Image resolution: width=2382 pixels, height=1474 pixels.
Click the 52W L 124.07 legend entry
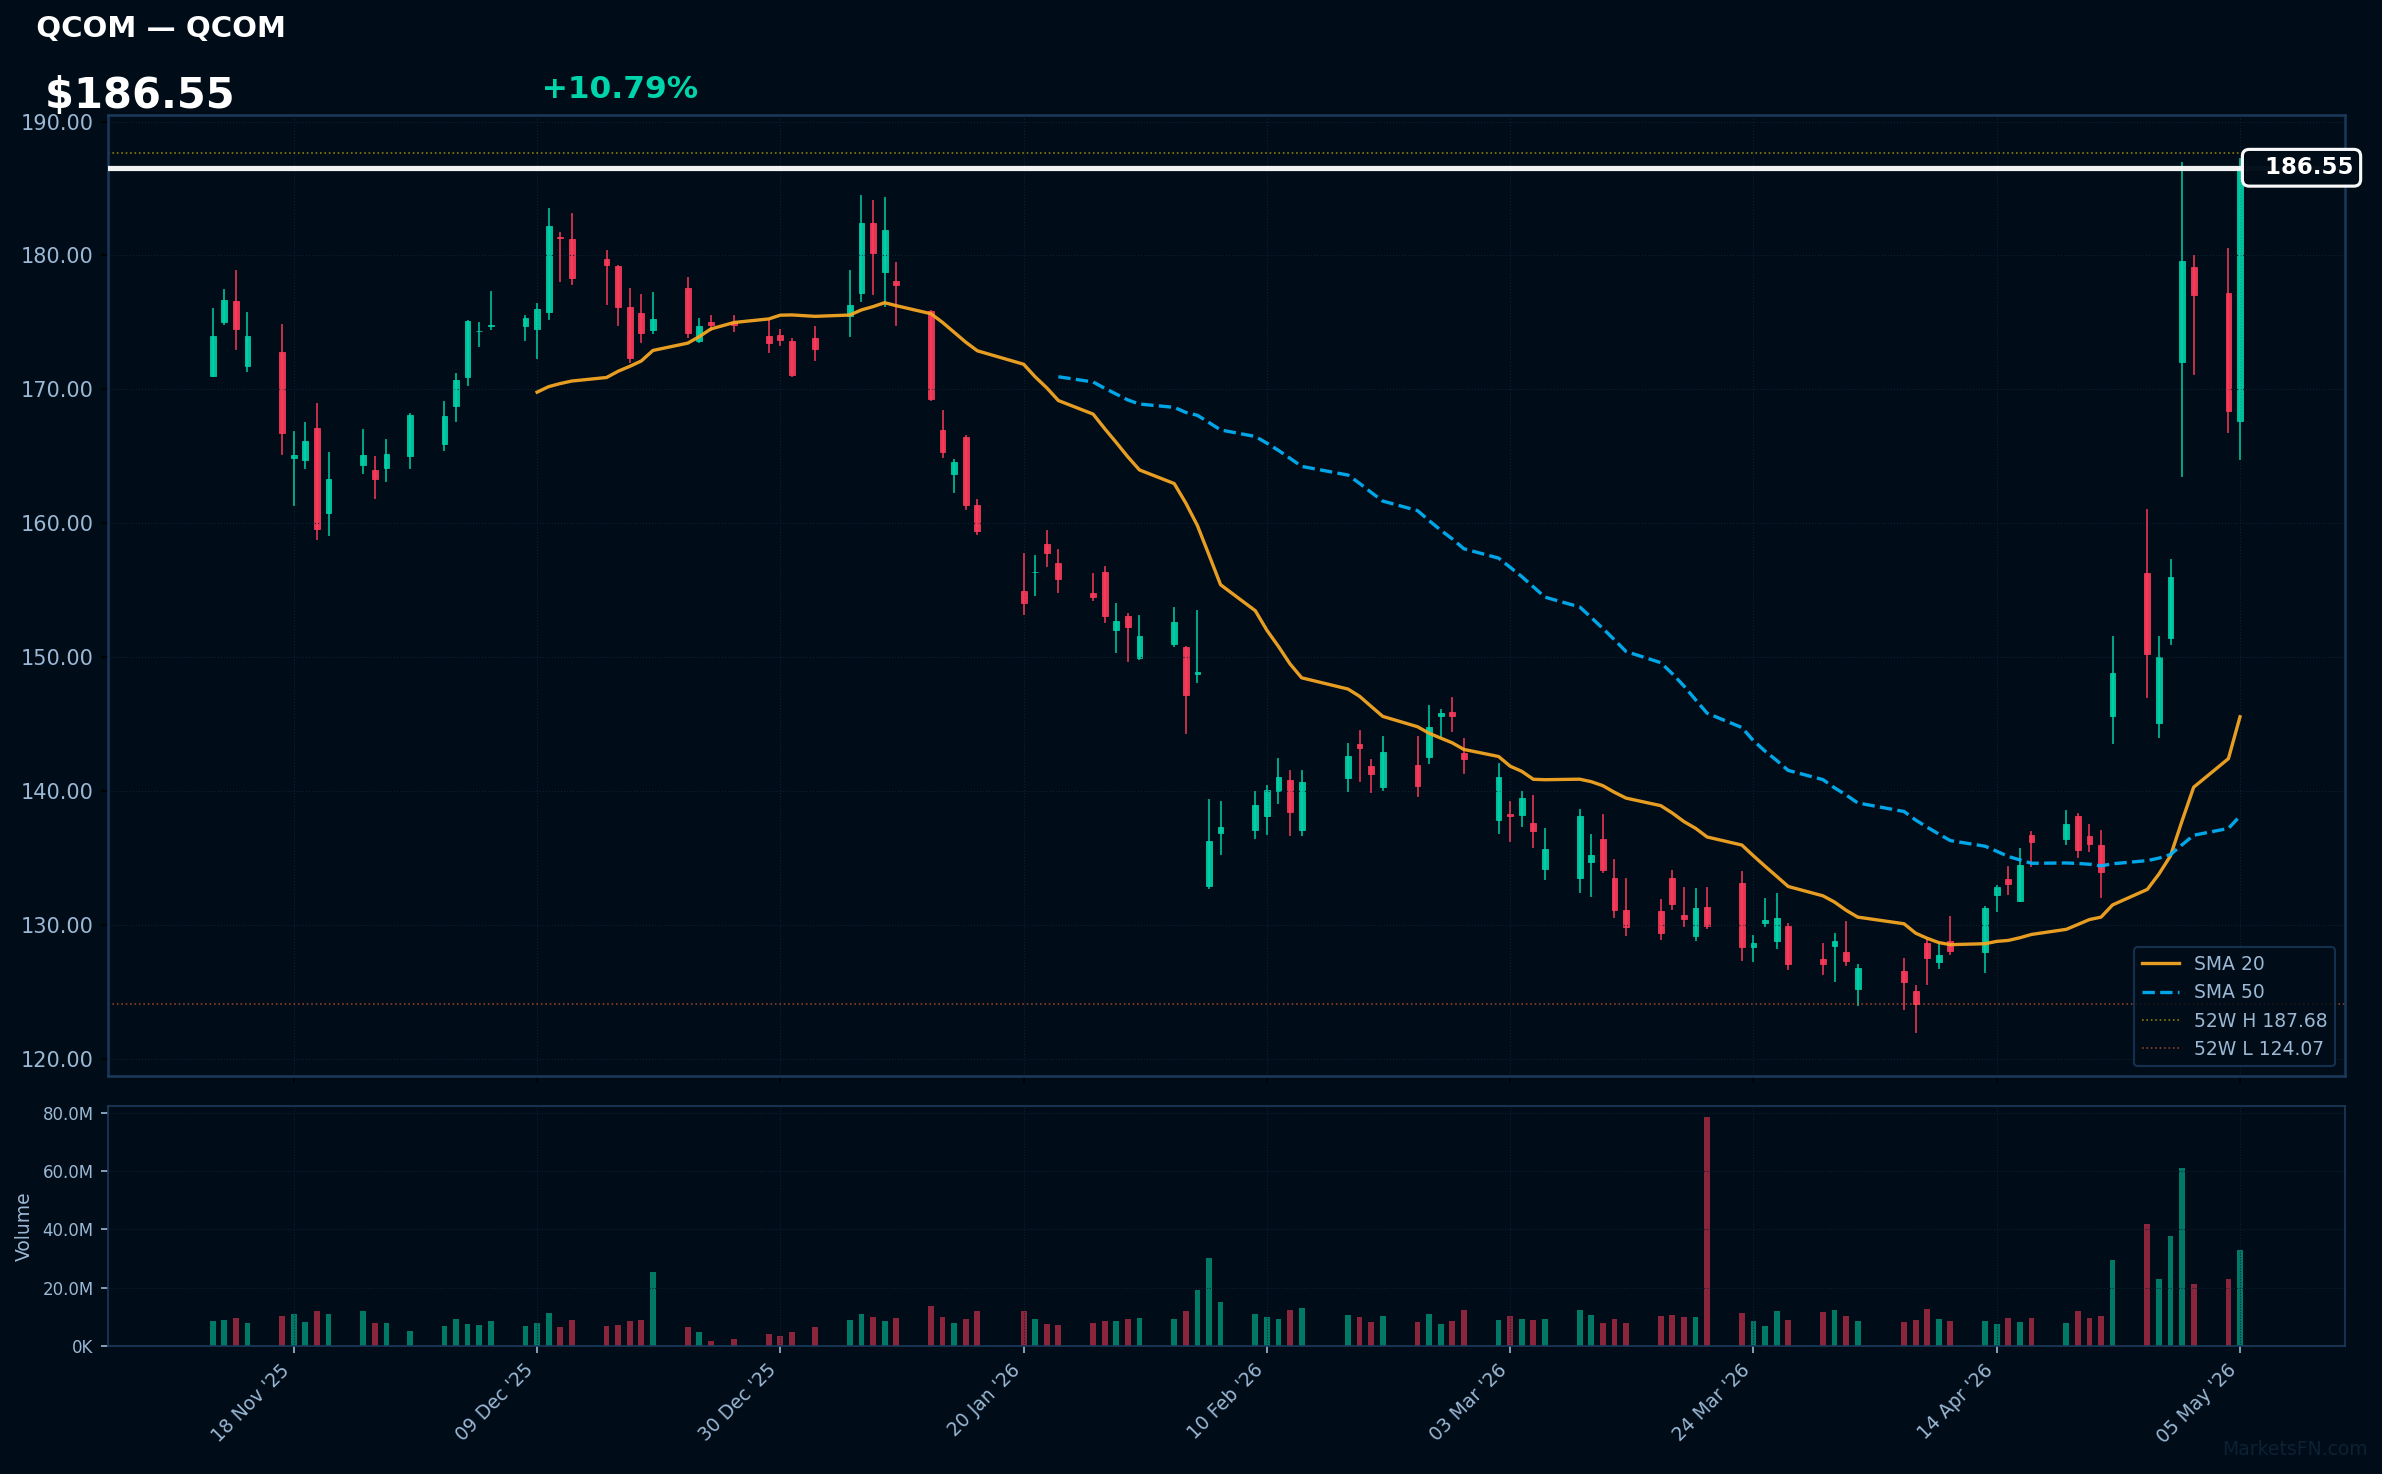point(2232,1048)
